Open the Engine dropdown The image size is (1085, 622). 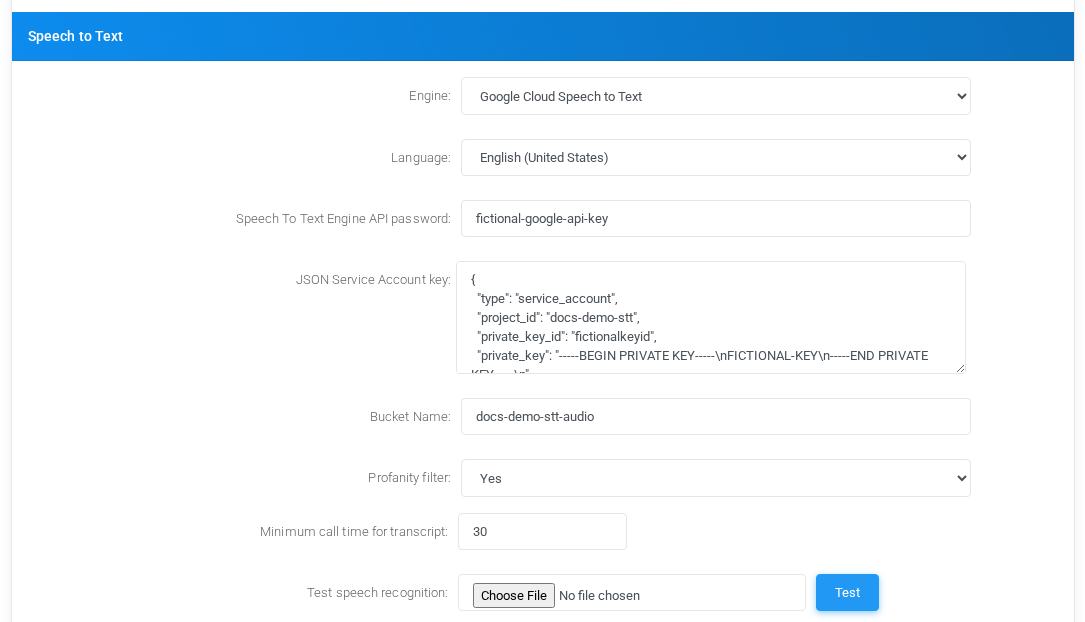[x=715, y=96]
